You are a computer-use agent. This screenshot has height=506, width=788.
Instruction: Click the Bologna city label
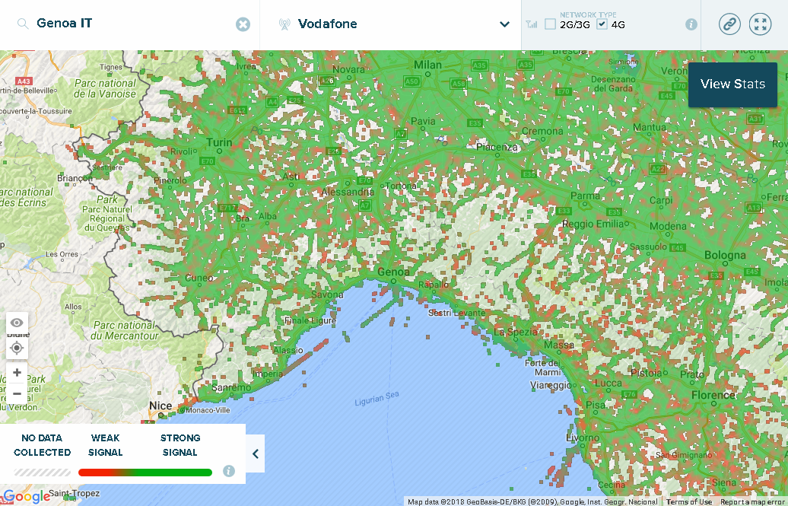click(725, 255)
